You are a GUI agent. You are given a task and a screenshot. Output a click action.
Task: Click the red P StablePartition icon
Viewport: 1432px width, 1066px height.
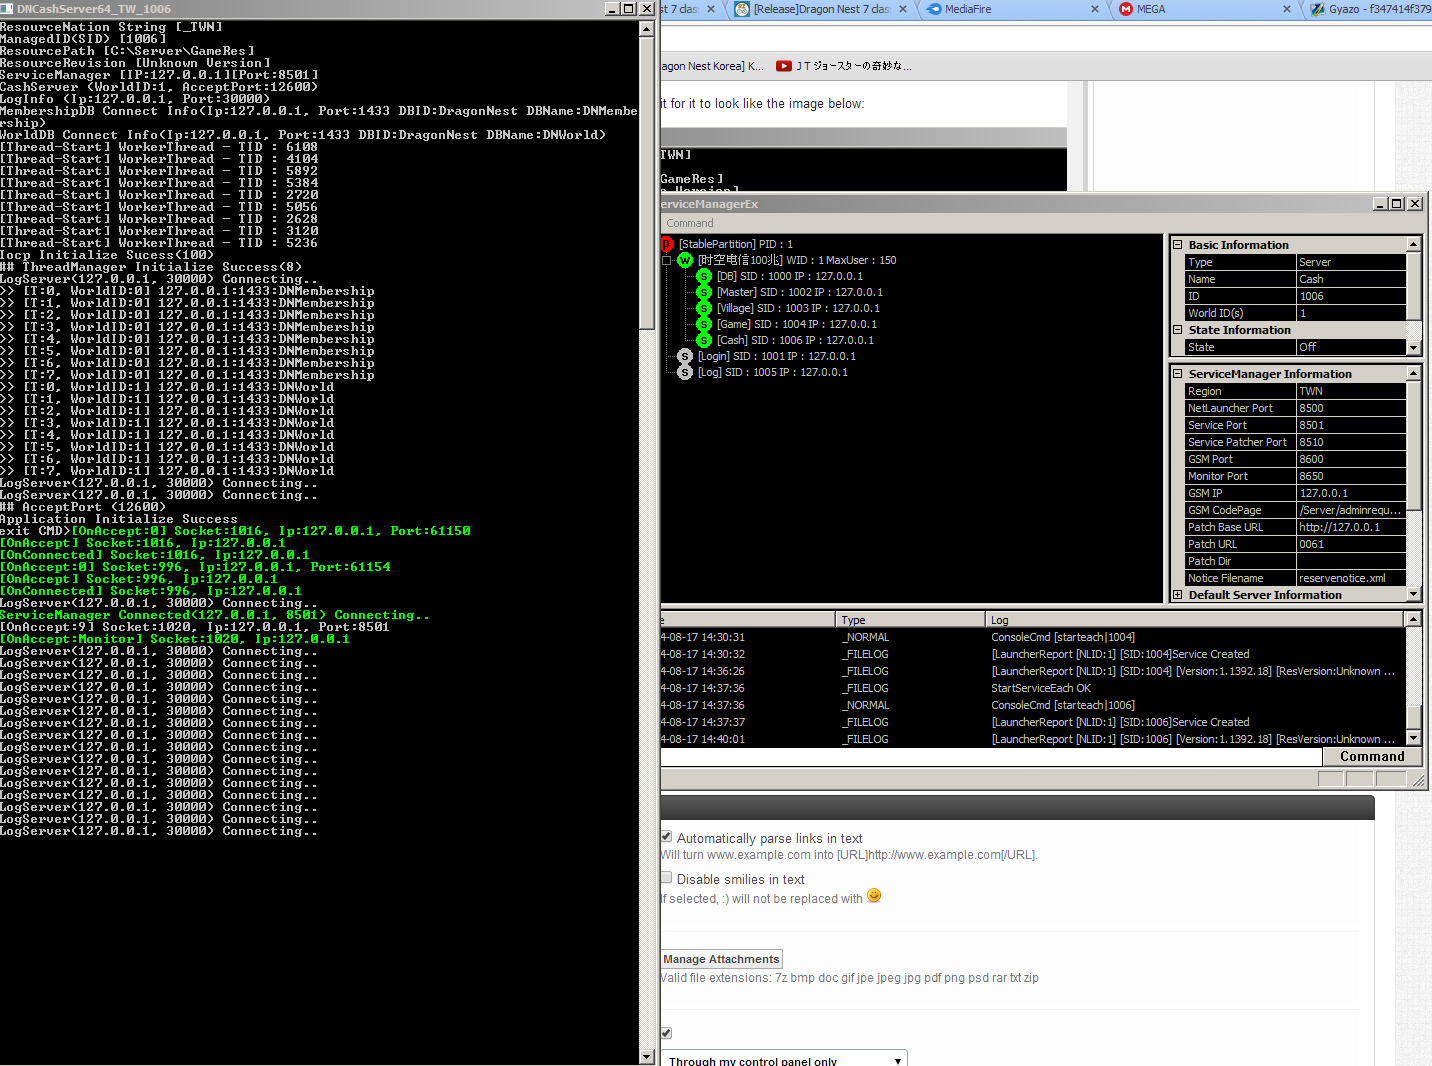[667, 244]
